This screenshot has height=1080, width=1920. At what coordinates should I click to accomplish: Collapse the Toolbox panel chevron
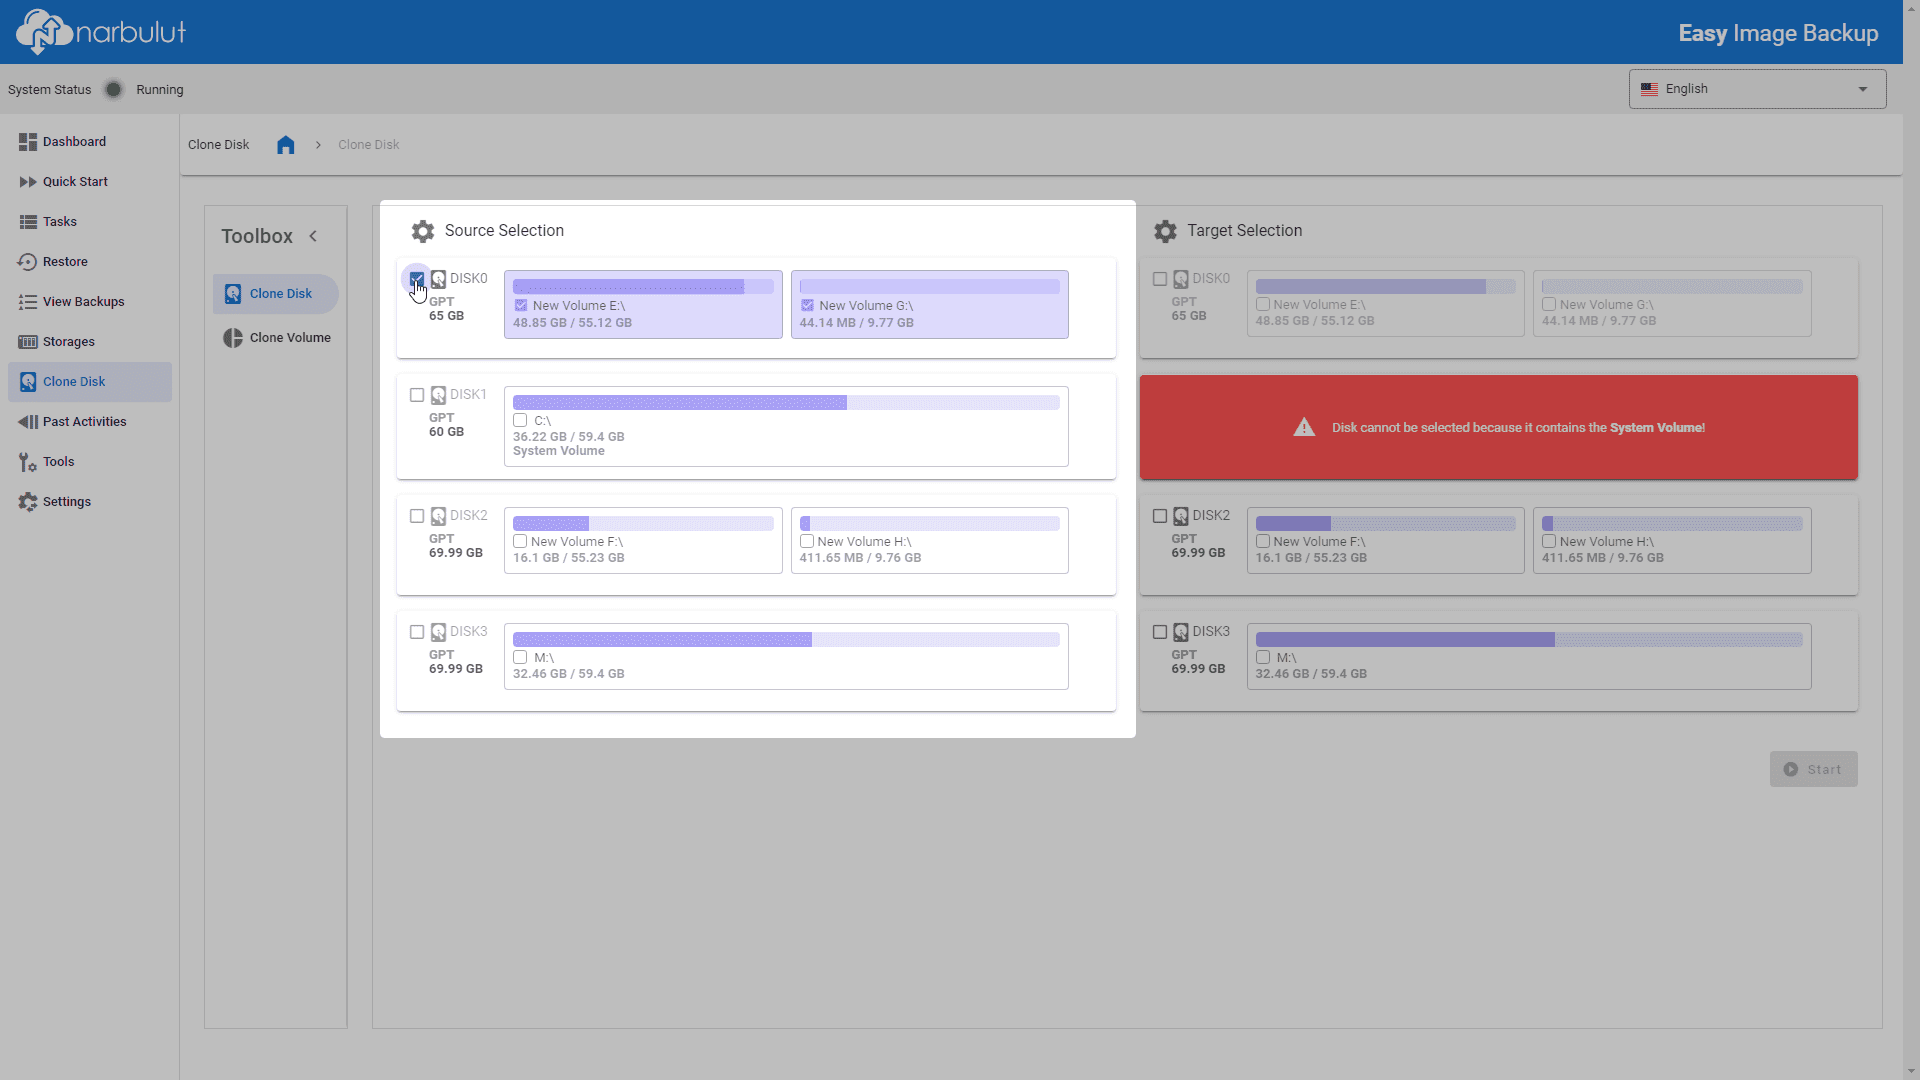(x=313, y=236)
